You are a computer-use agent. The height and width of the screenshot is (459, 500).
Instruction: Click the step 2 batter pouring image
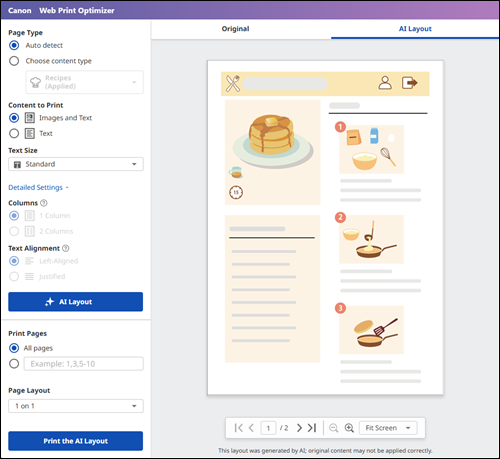(x=371, y=239)
